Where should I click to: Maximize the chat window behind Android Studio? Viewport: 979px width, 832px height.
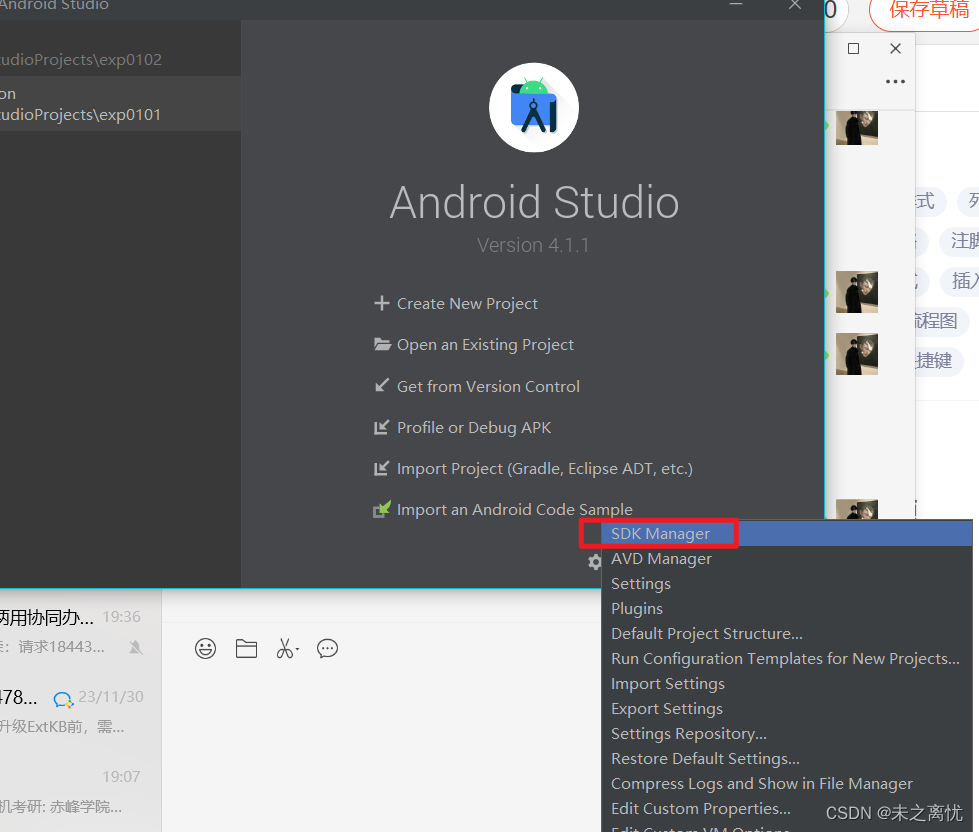[x=854, y=48]
